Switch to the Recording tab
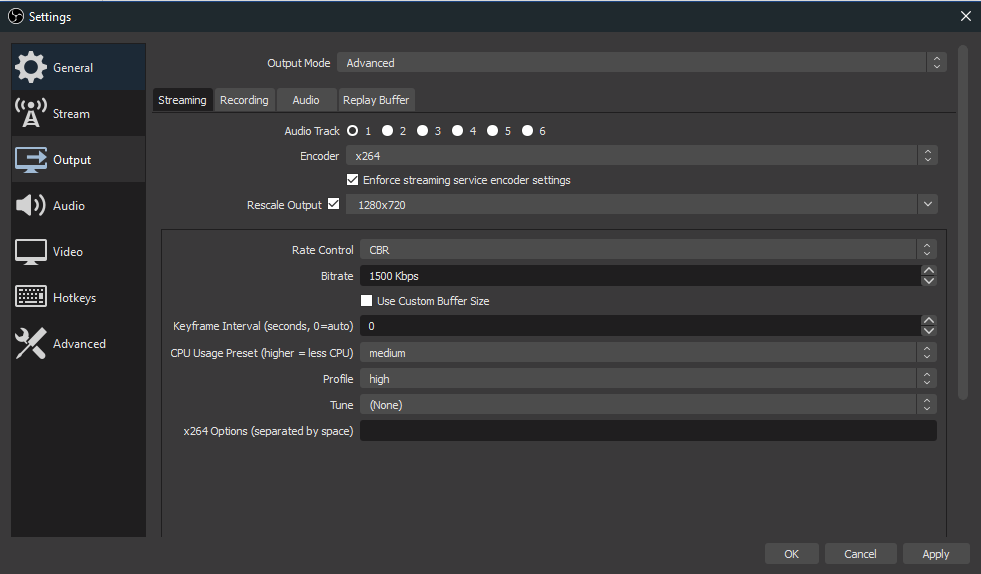The height and width of the screenshot is (574, 981). point(244,100)
